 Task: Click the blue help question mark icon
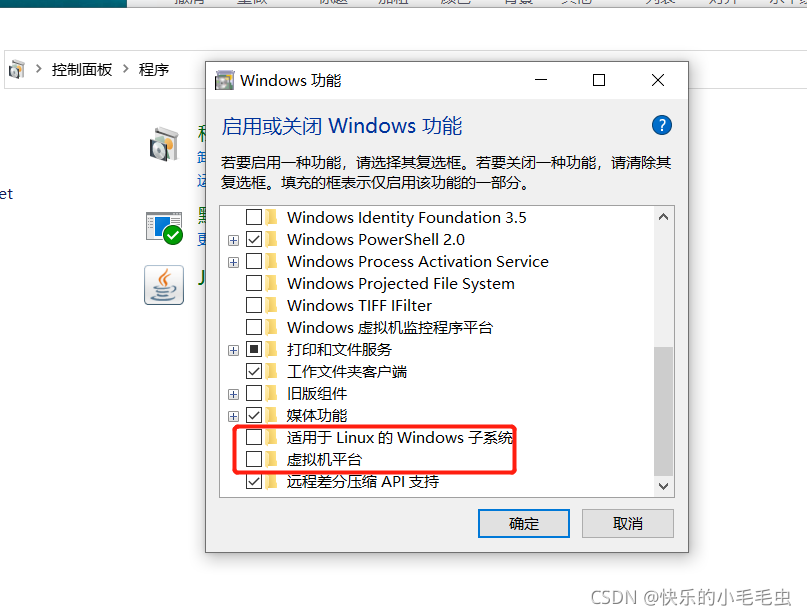click(661, 125)
